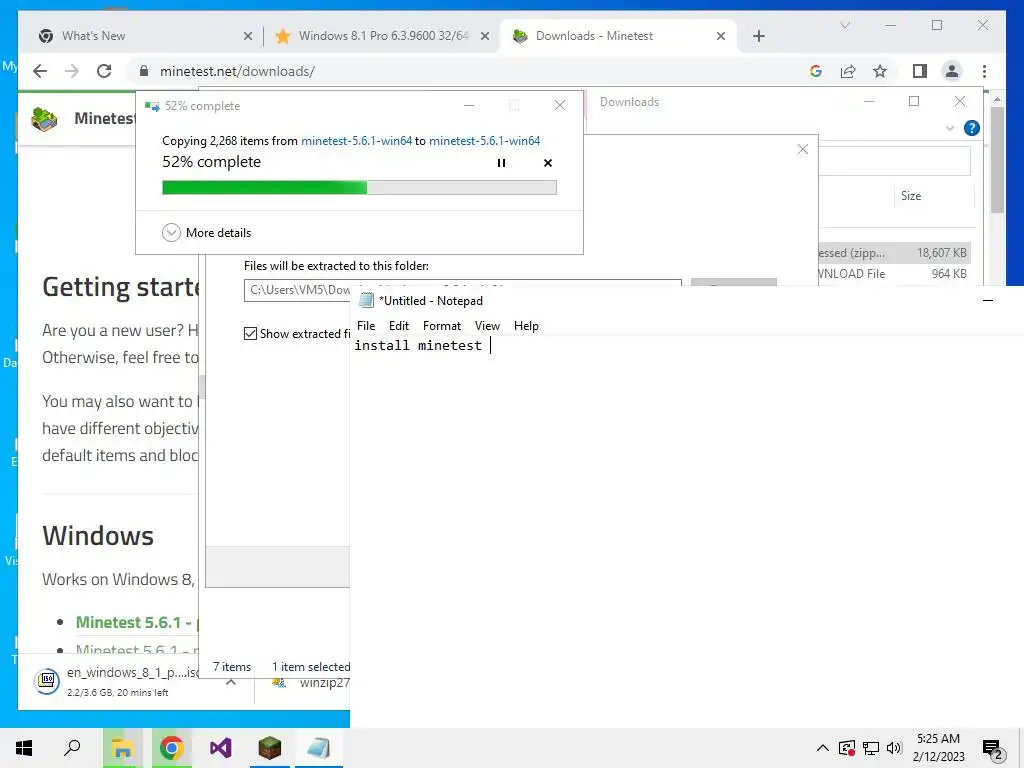Open File Explorer from taskbar

click(122, 748)
